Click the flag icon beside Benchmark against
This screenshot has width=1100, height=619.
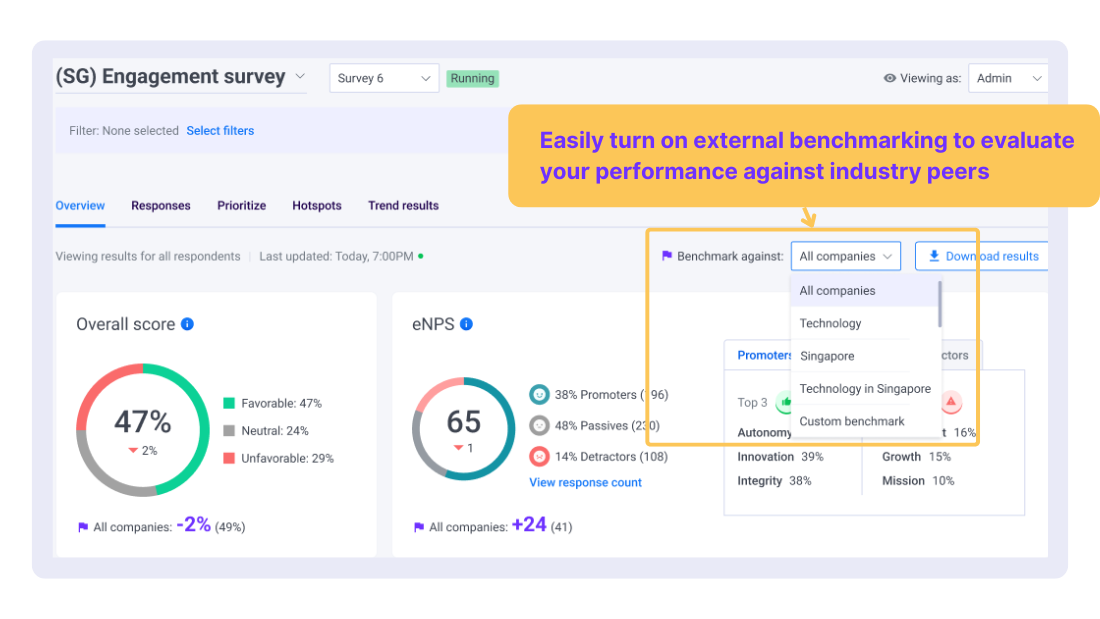666,256
